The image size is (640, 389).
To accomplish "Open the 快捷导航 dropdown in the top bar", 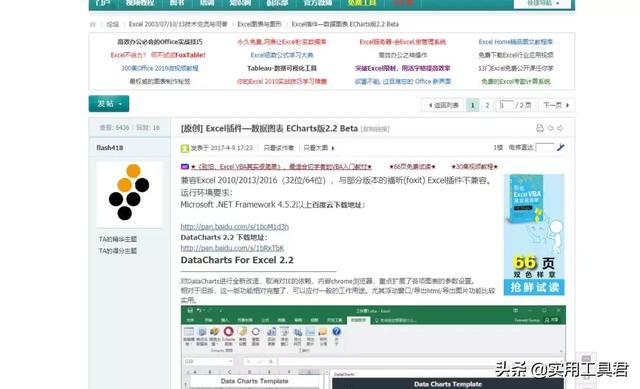I will tap(543, 3).
